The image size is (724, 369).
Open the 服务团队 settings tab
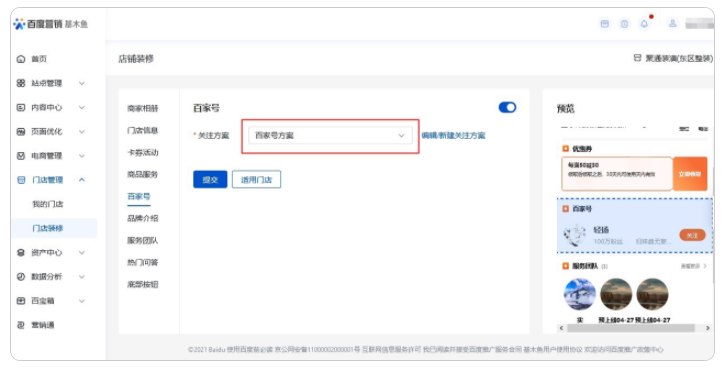[x=143, y=240]
